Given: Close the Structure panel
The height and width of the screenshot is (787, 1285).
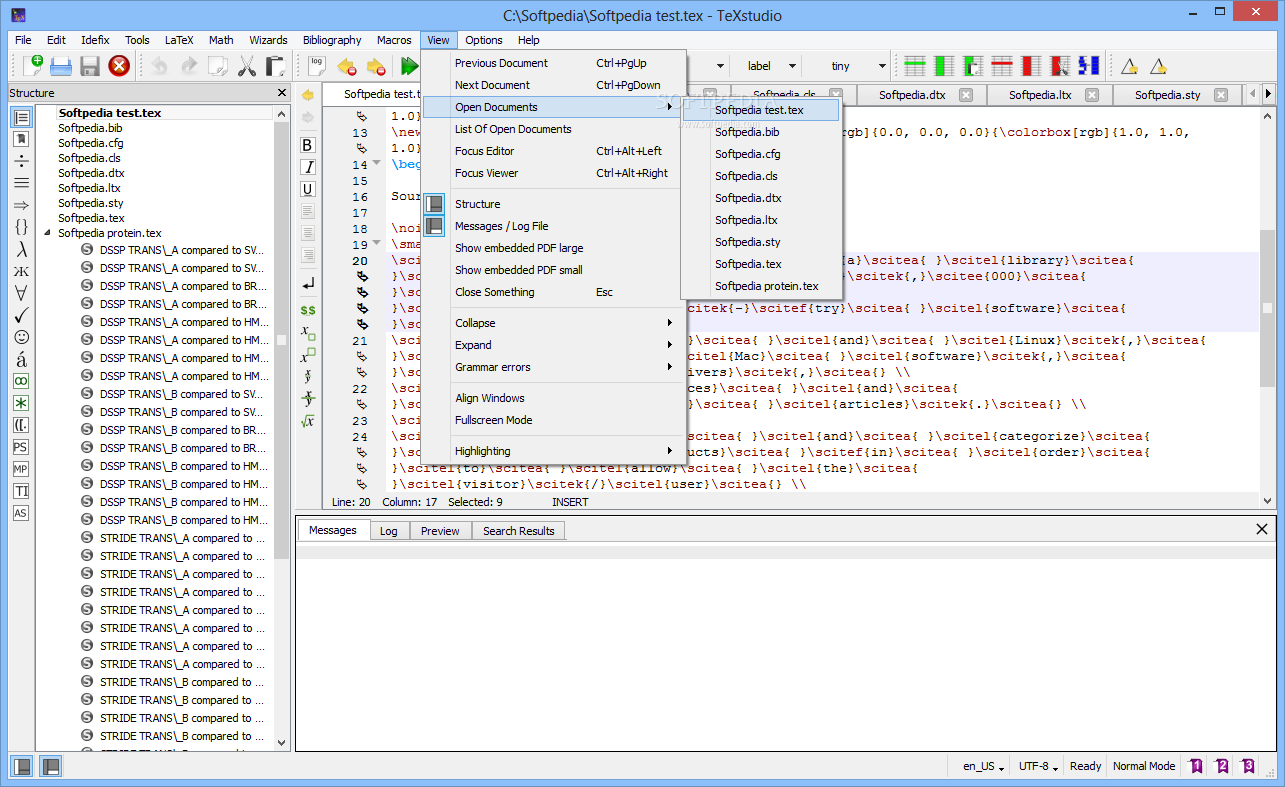Looking at the screenshot, I should tap(282, 93).
